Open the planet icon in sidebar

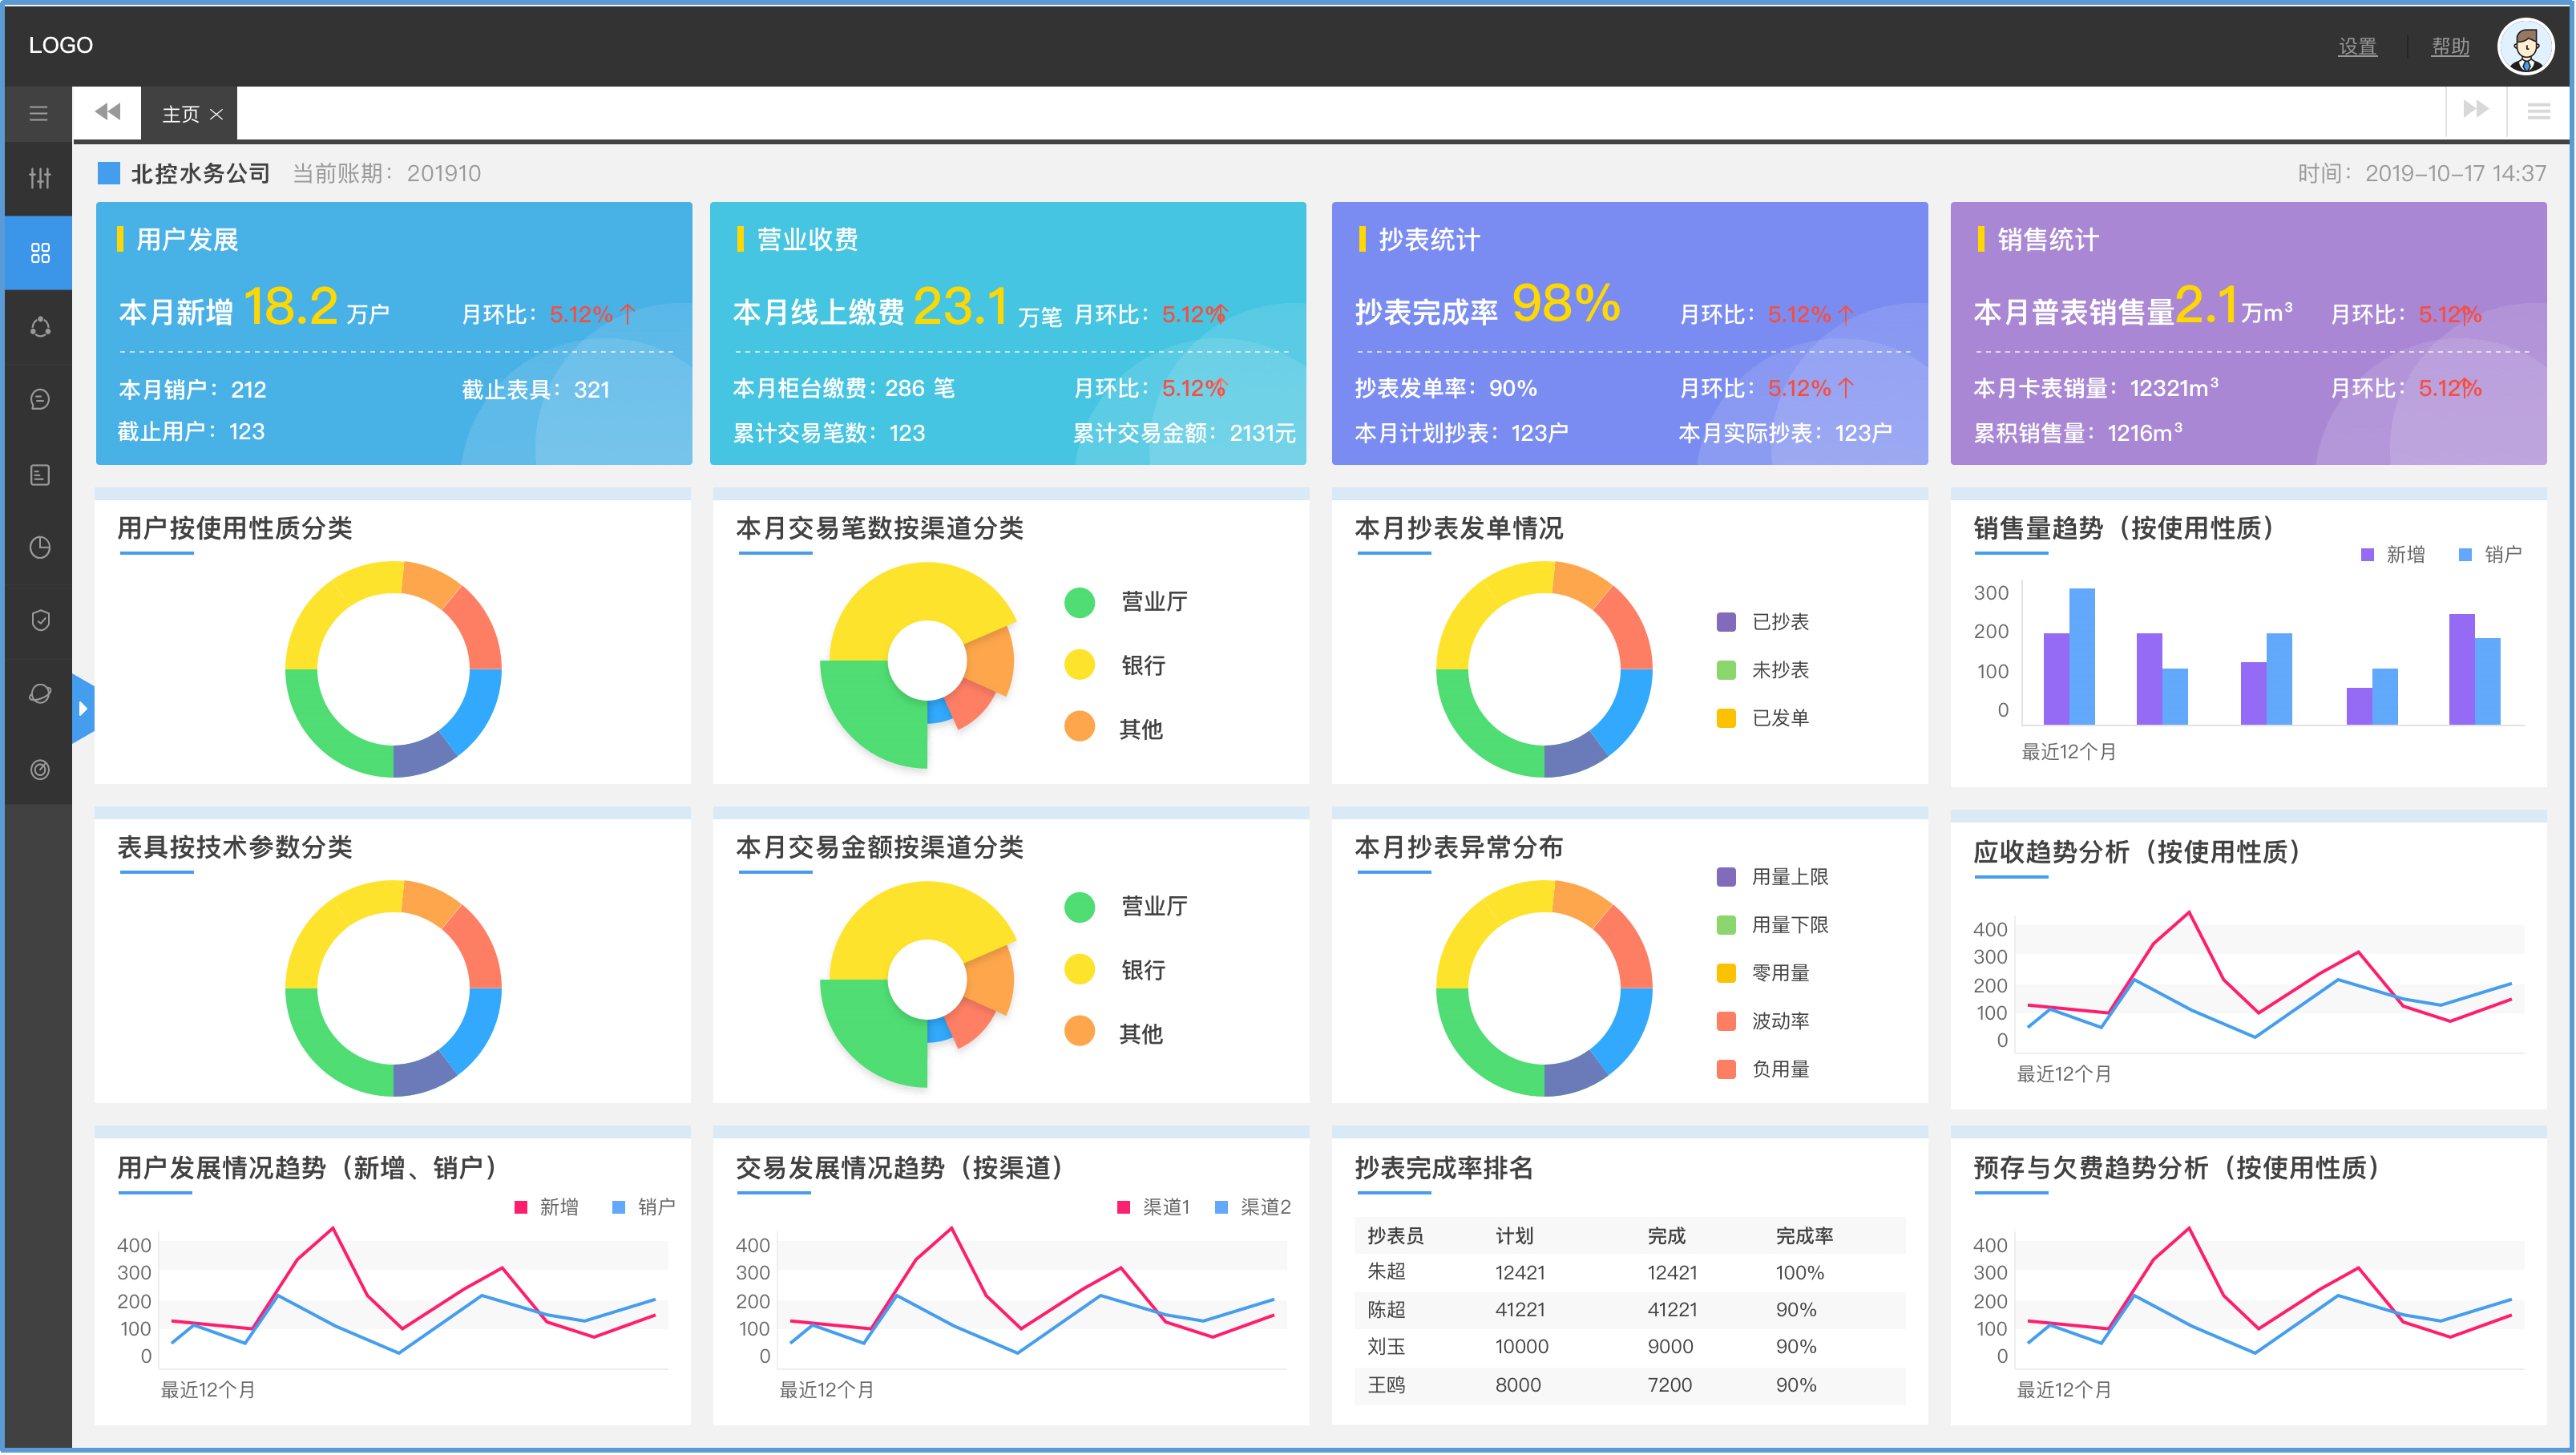point(39,694)
